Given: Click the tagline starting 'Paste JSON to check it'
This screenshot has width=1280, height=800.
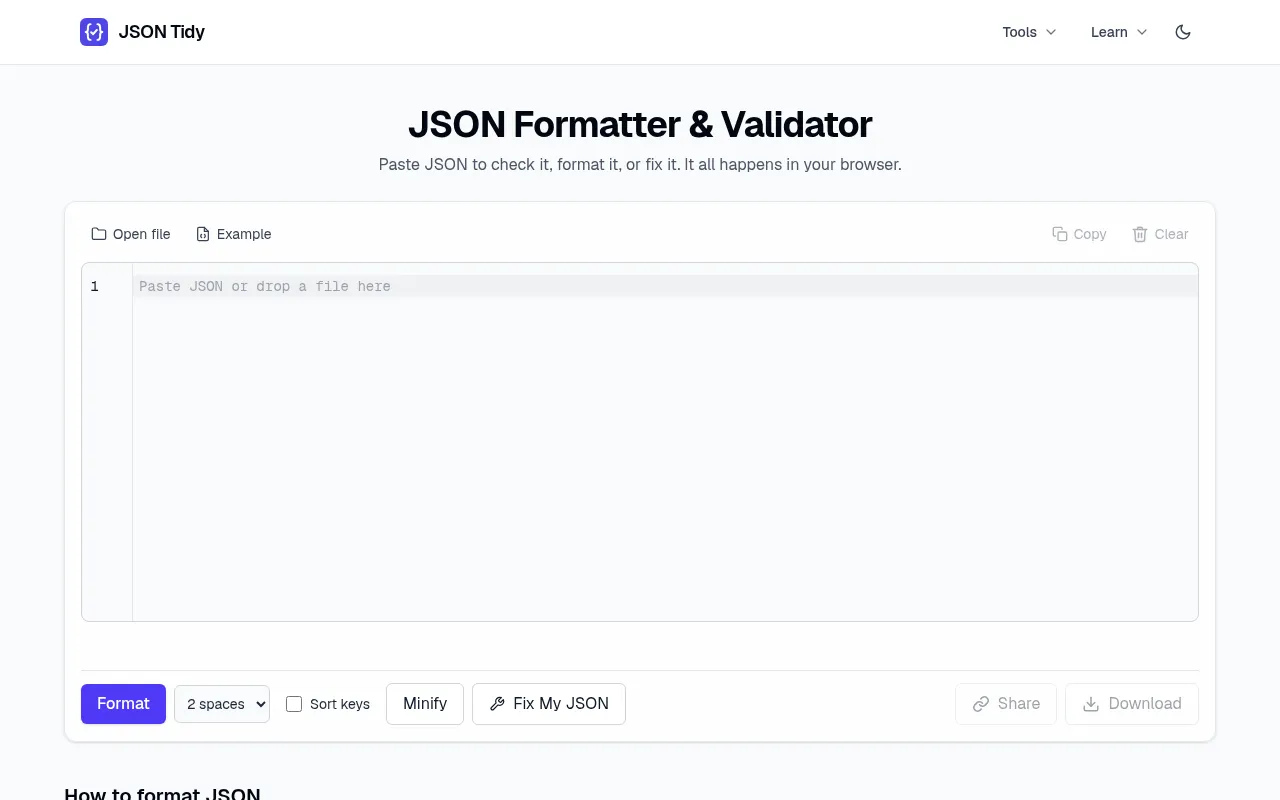Looking at the screenshot, I should coord(640,164).
